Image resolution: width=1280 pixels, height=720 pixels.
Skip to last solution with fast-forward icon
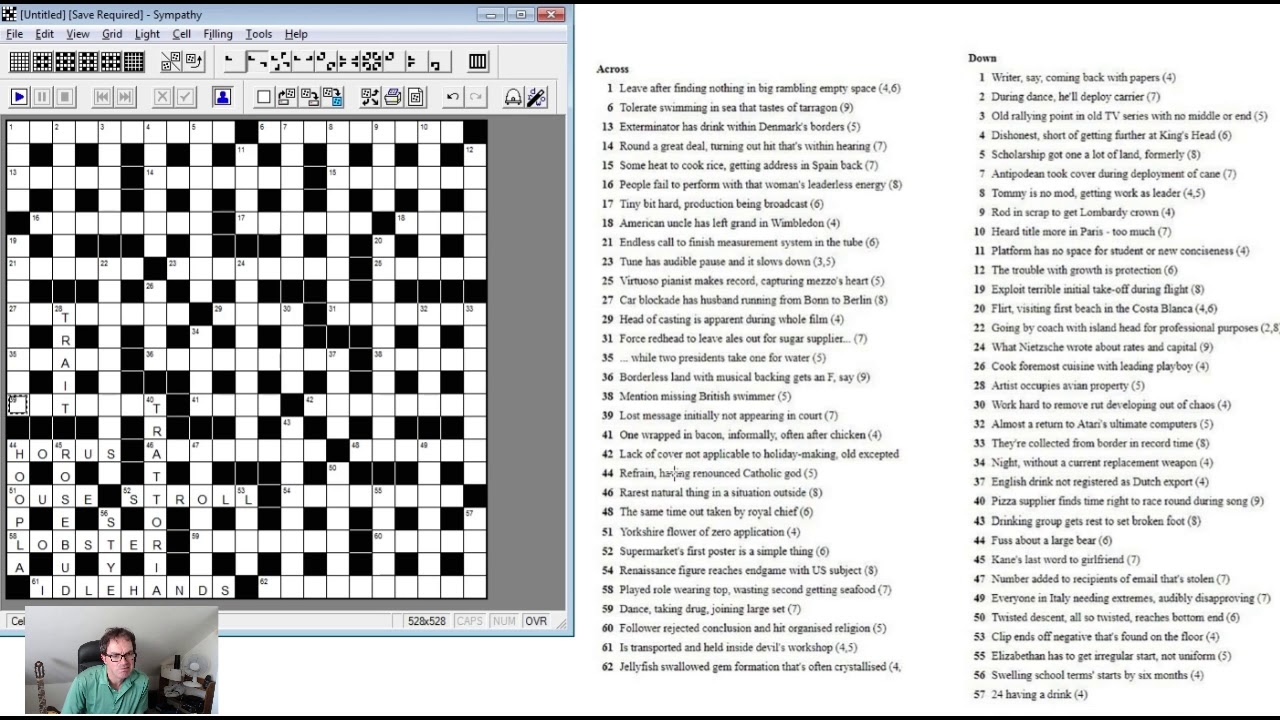[126, 96]
